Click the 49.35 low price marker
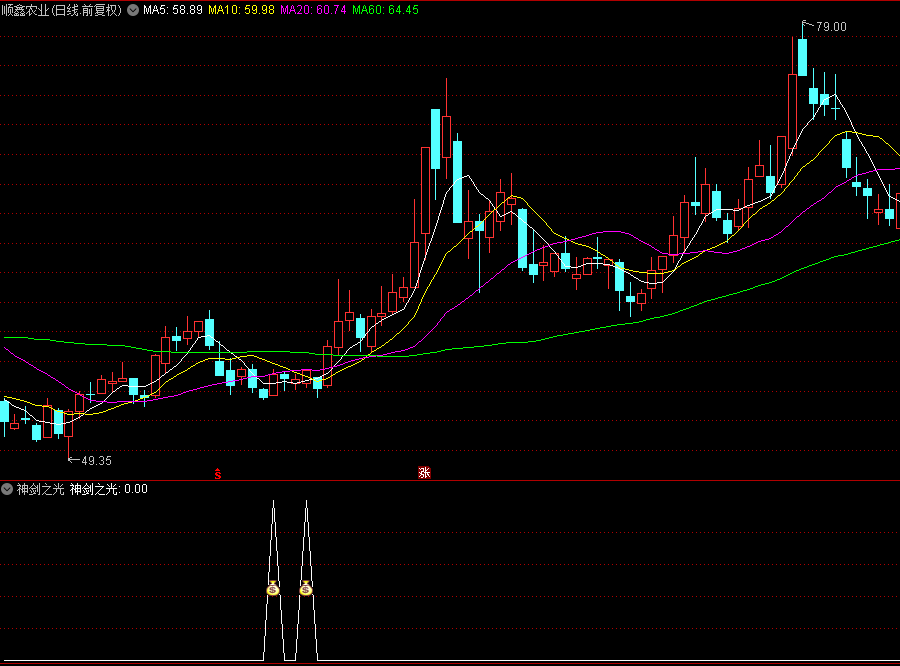The height and width of the screenshot is (666, 900). (96, 460)
